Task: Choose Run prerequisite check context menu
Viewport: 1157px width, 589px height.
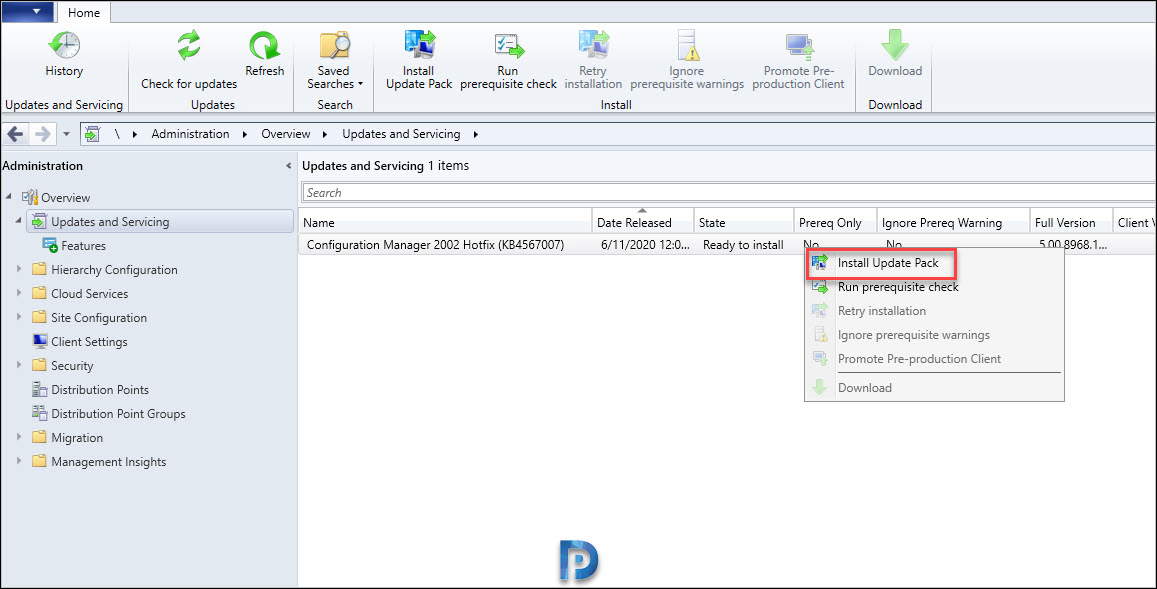Action: [934, 287]
